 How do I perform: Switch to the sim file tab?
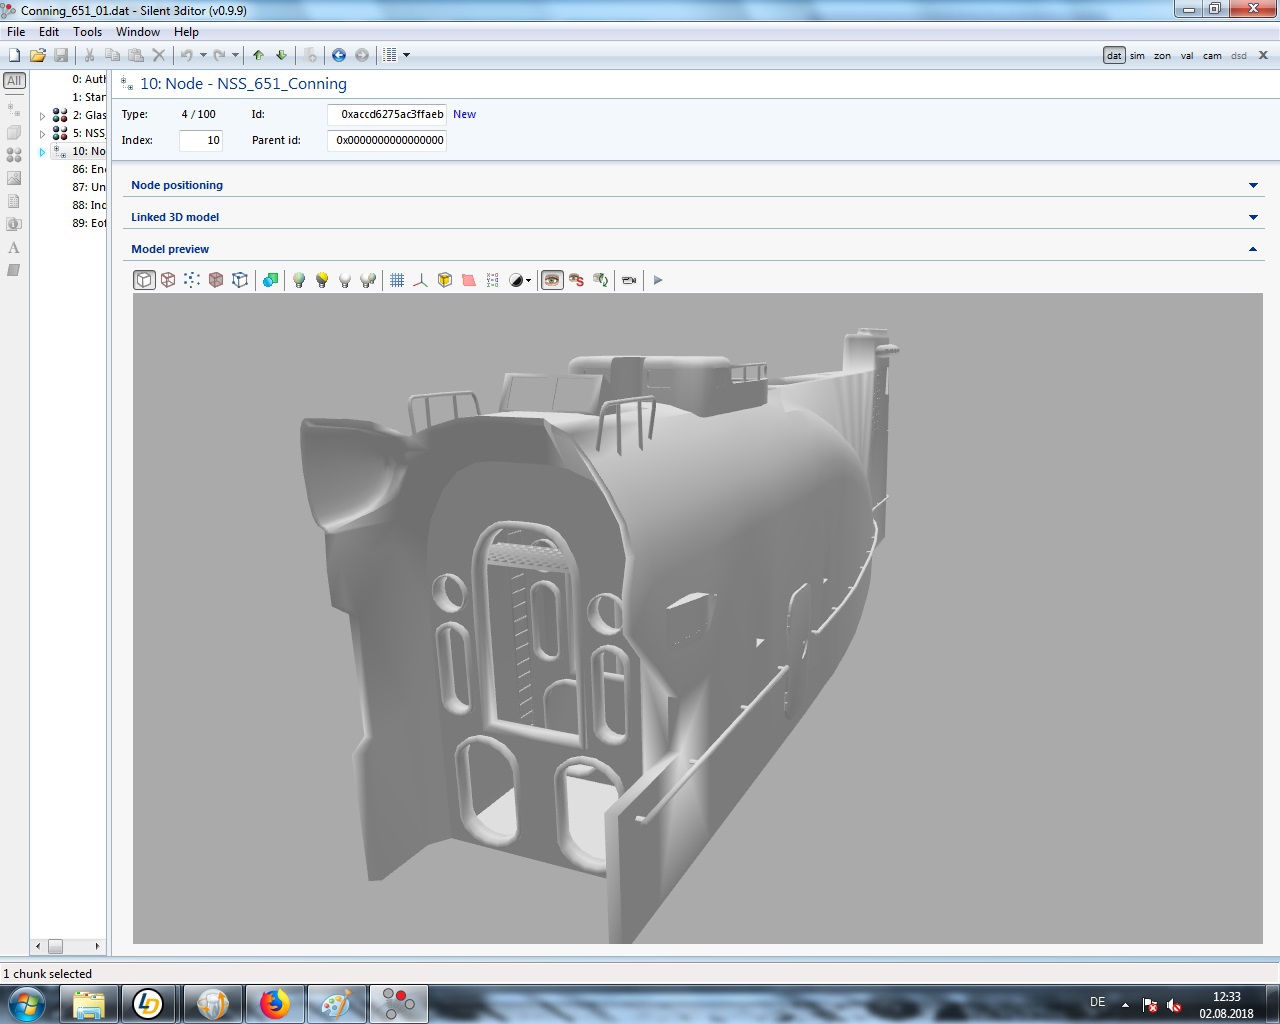click(x=1137, y=56)
